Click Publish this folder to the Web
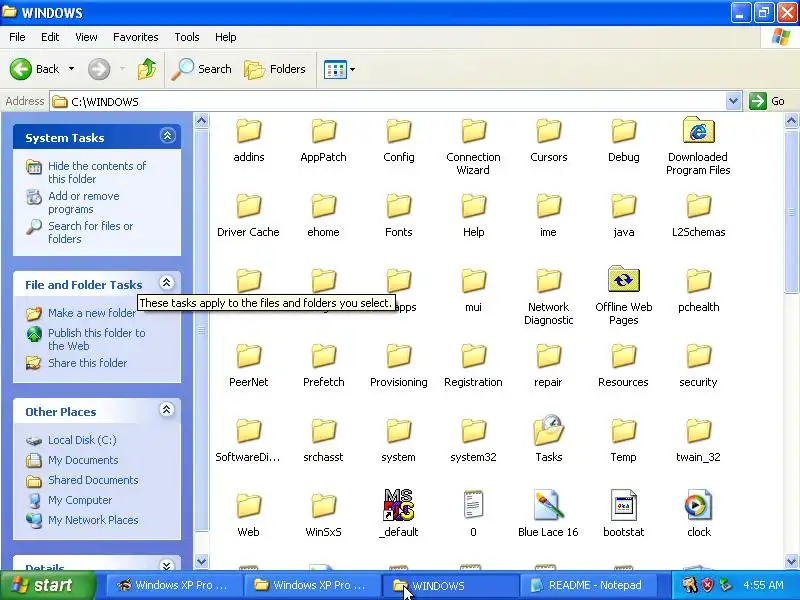The height and width of the screenshot is (600, 800). (x=96, y=339)
